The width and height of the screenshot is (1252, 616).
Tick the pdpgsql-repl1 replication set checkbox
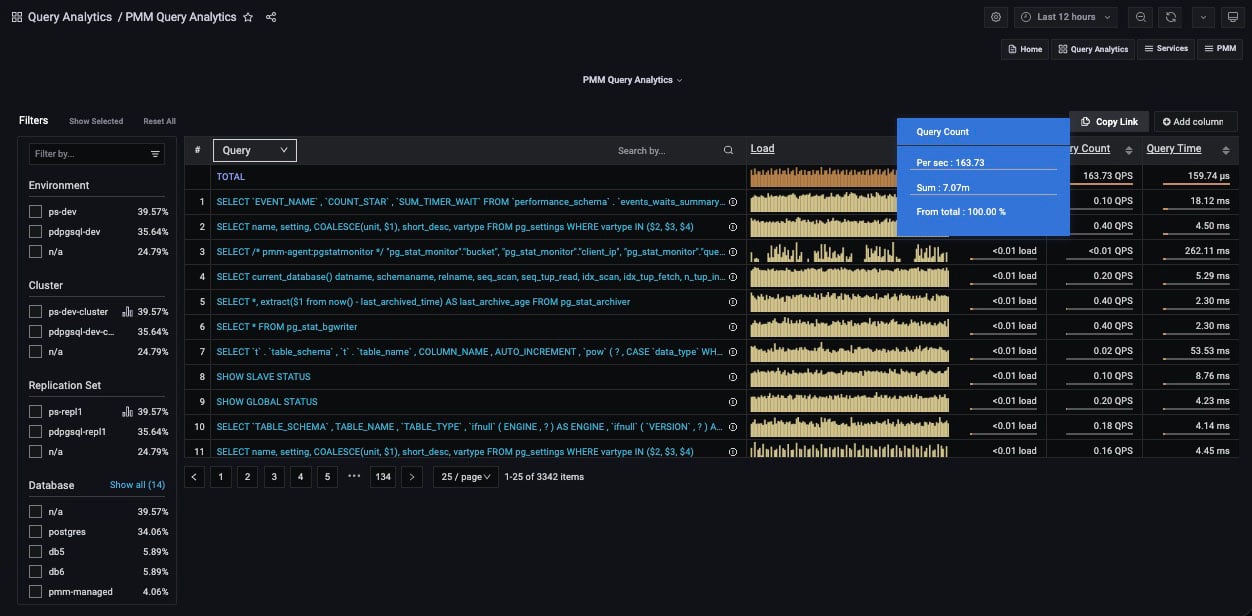(x=36, y=432)
